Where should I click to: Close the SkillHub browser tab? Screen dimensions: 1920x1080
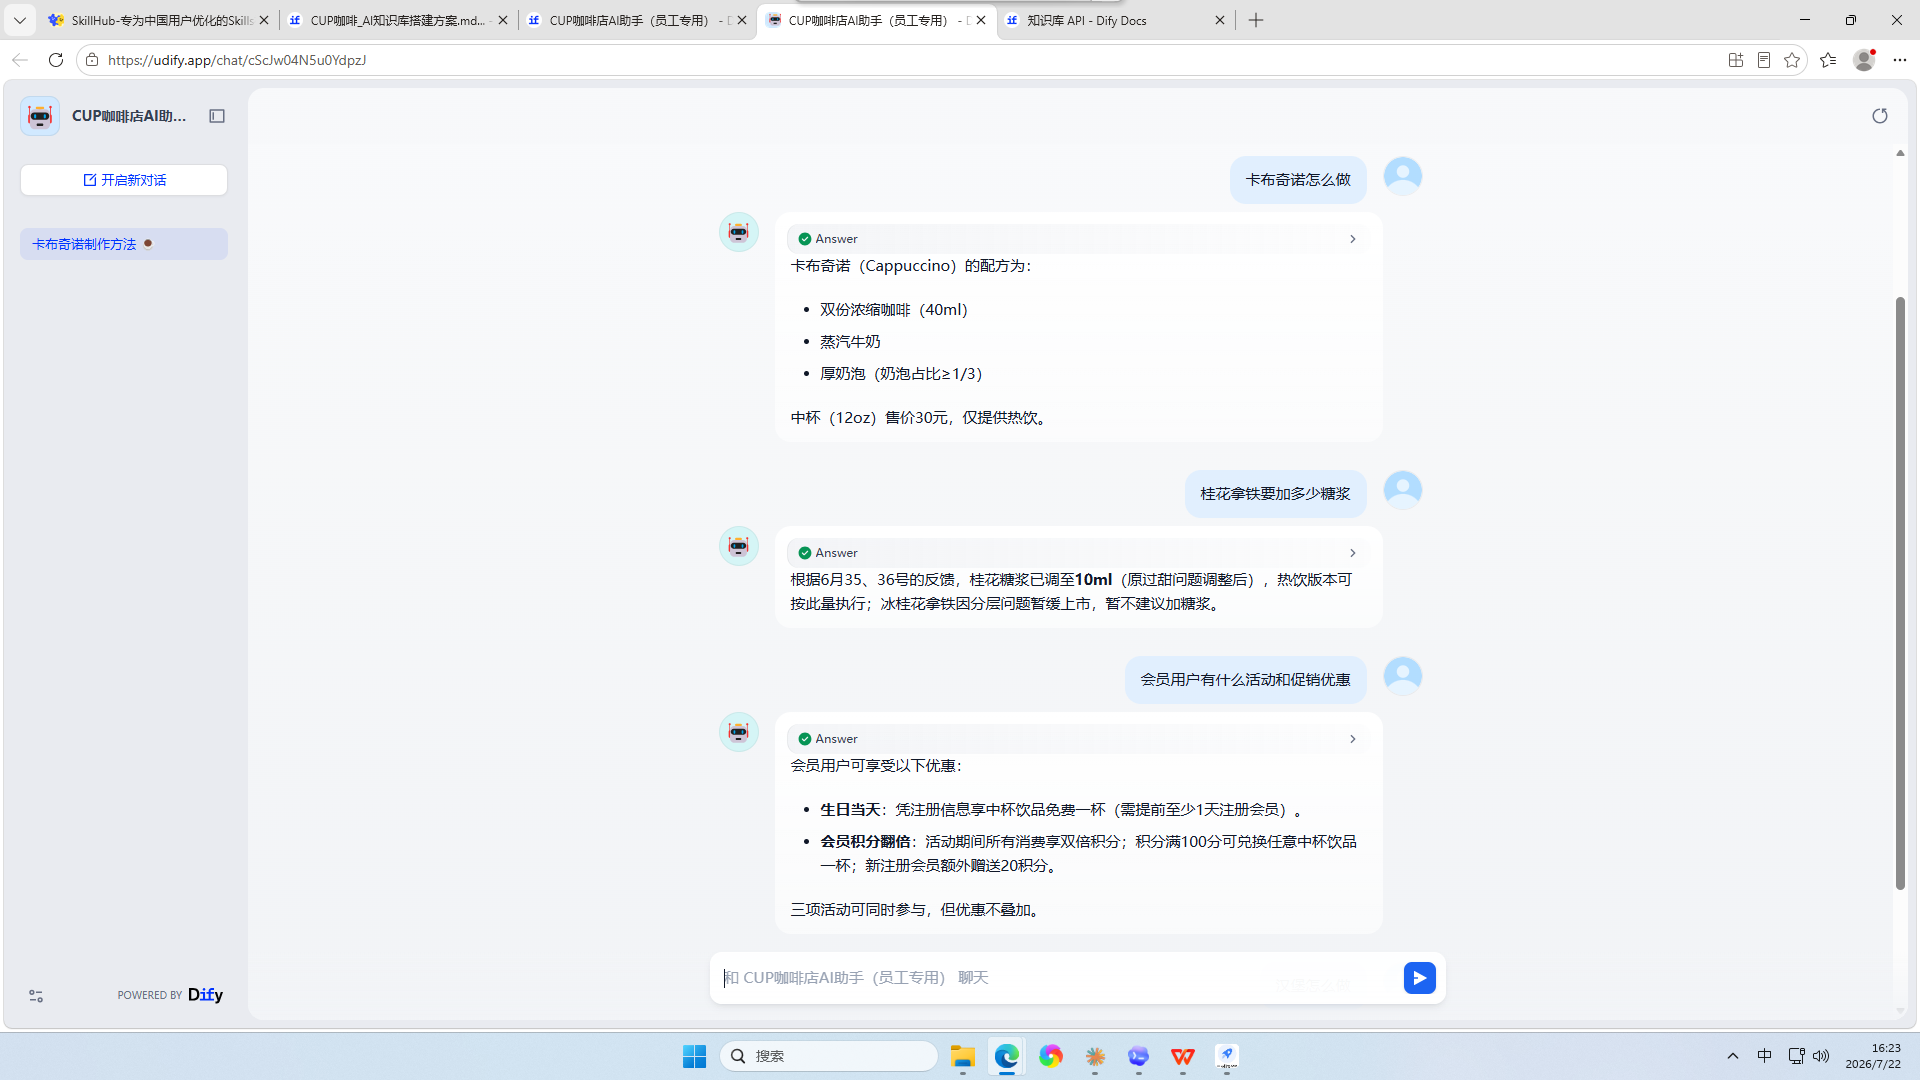(264, 20)
